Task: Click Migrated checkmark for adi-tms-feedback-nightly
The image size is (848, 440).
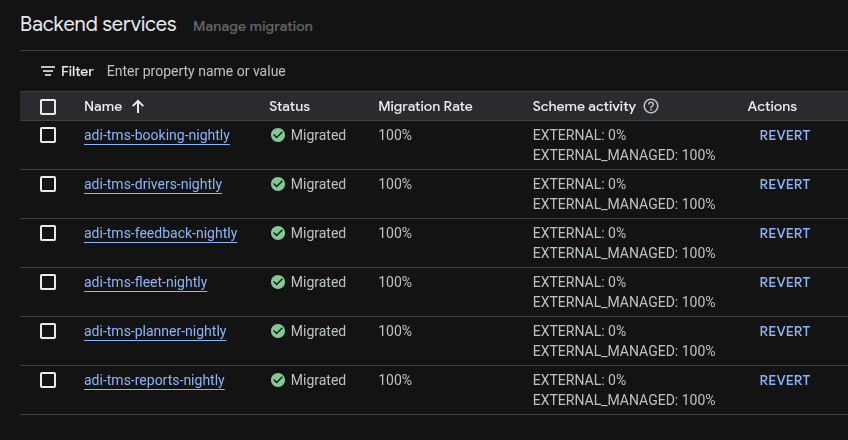Action: [278, 233]
